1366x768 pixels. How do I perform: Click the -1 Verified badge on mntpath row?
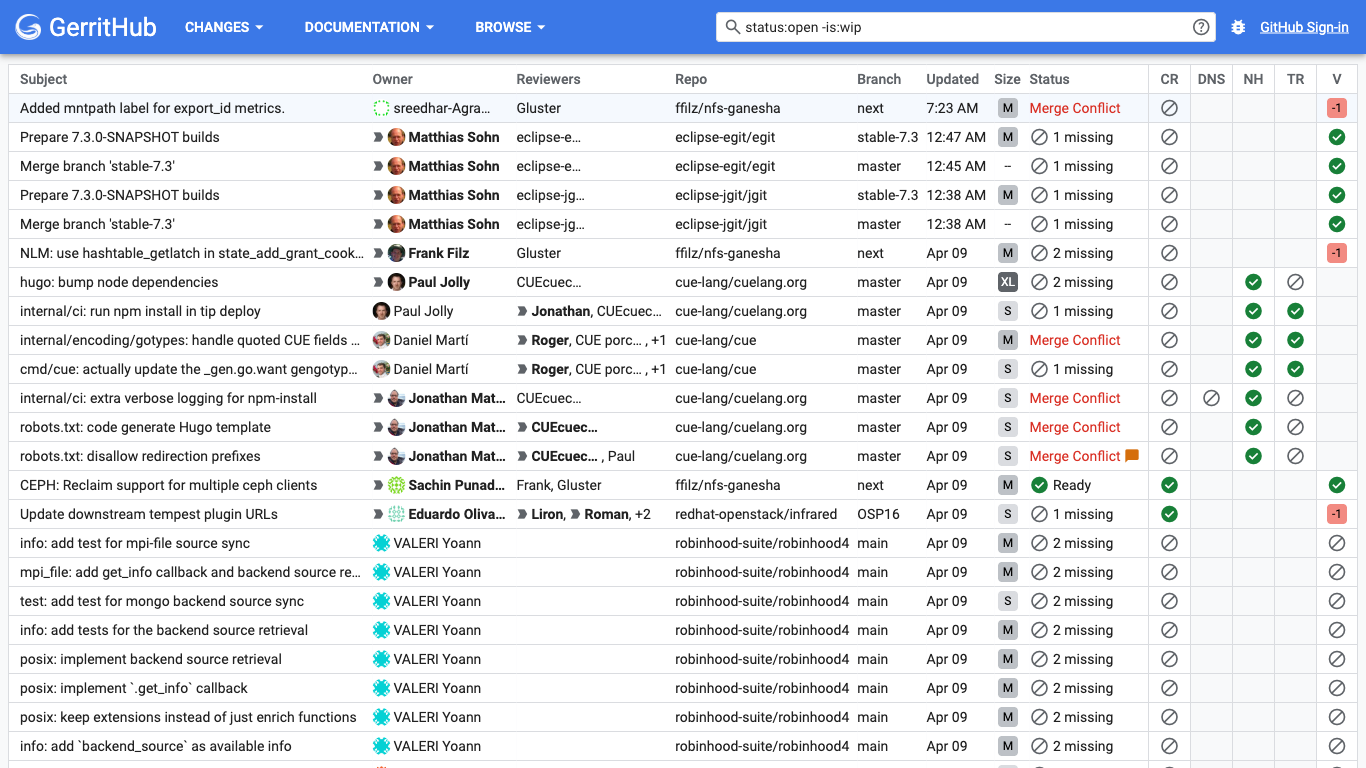coord(1336,108)
